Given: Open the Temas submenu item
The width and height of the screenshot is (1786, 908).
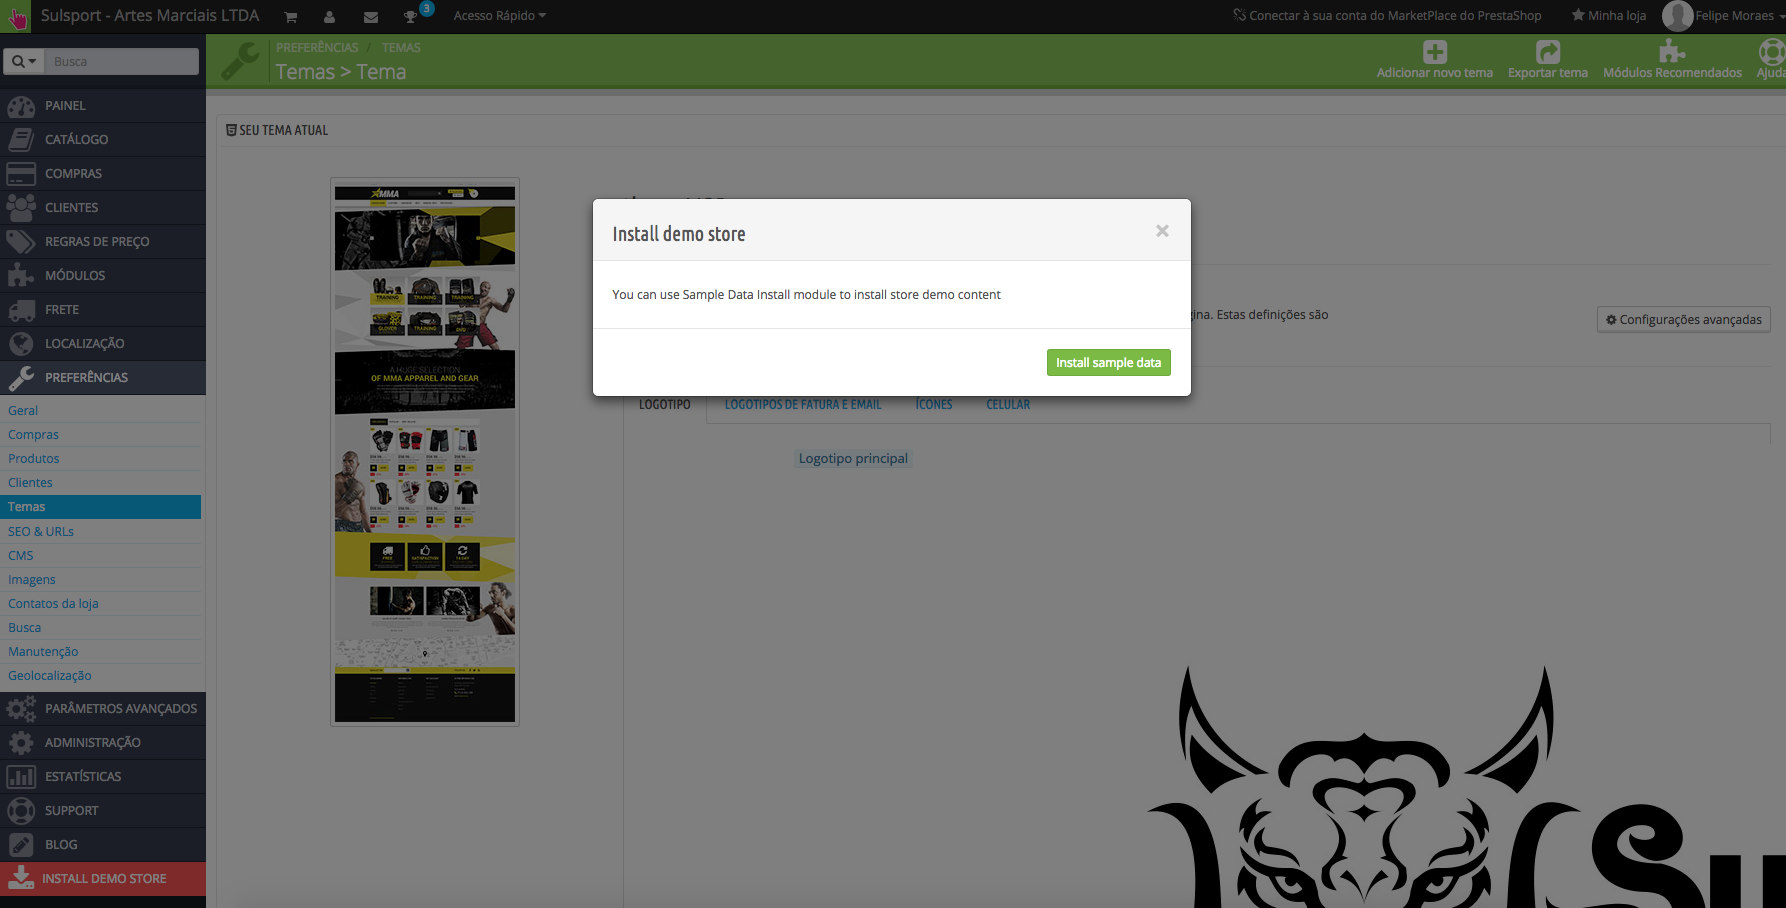Looking at the screenshot, I should click(100, 507).
